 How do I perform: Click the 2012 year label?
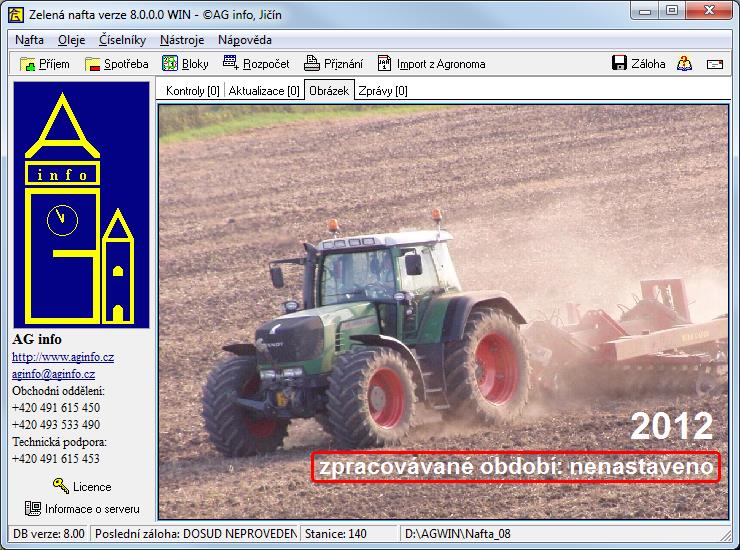672,426
